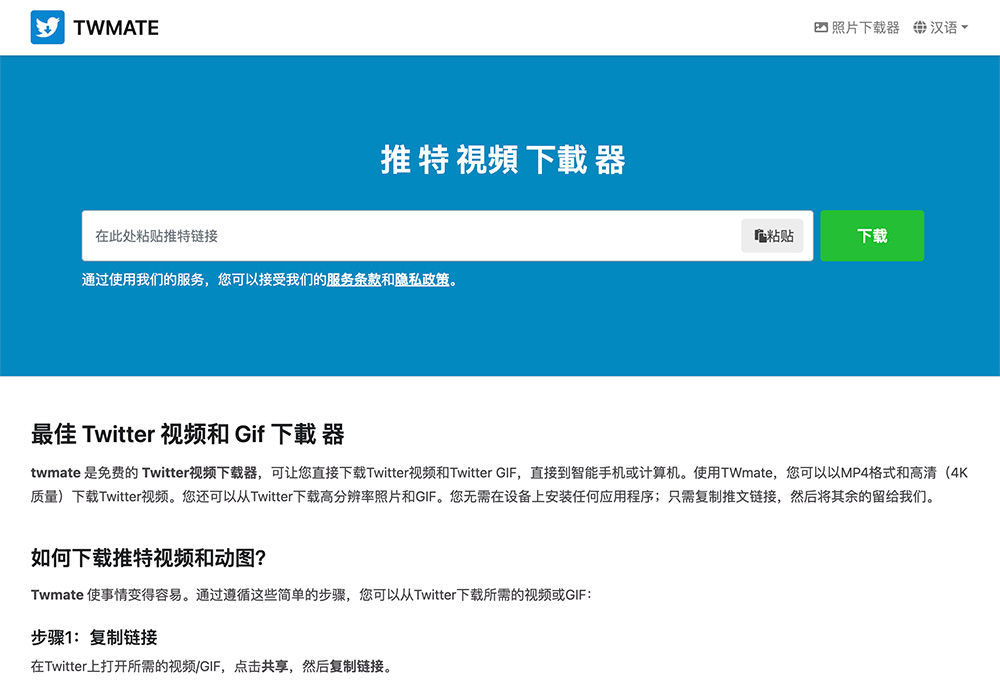
Task: Click the bold 'twmate' at paragraph start
Action: 55,473
